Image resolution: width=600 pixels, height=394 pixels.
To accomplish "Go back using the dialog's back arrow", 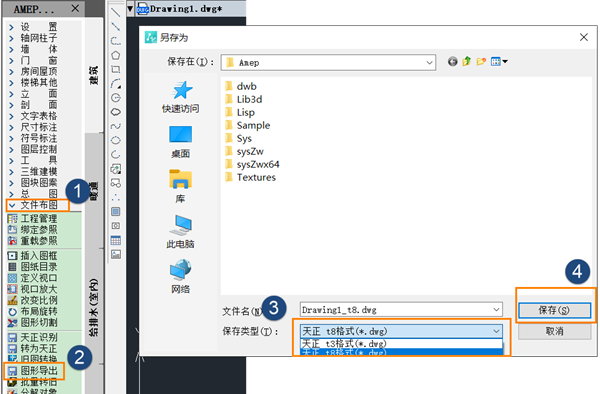I will point(452,62).
